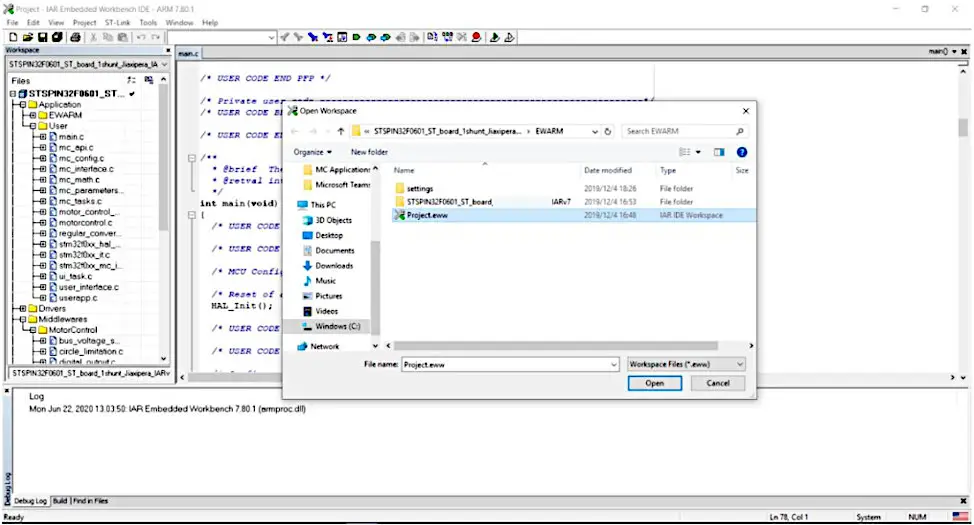Screen dimensions: 974x525
Task: Click the Up folder arrow in dialog
Action: tap(340, 131)
